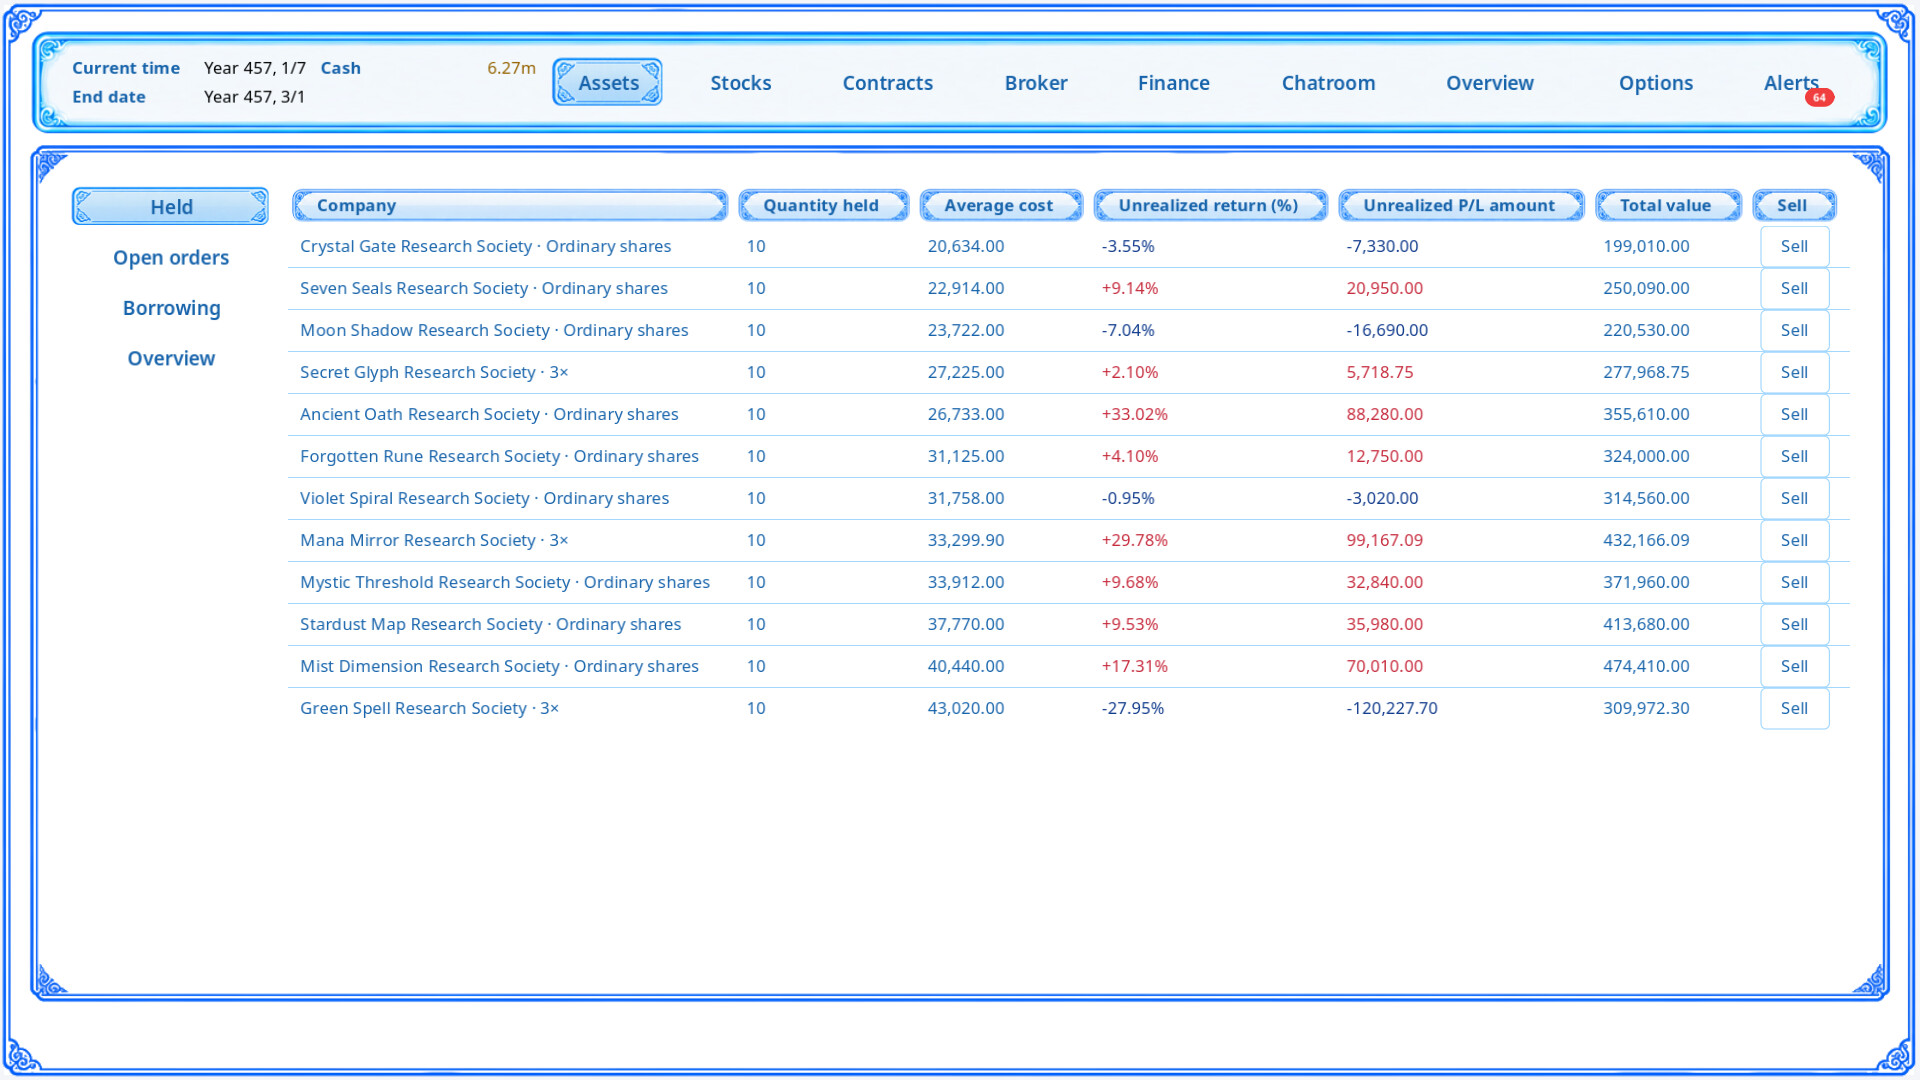Open sidebar Overview section

(171, 358)
